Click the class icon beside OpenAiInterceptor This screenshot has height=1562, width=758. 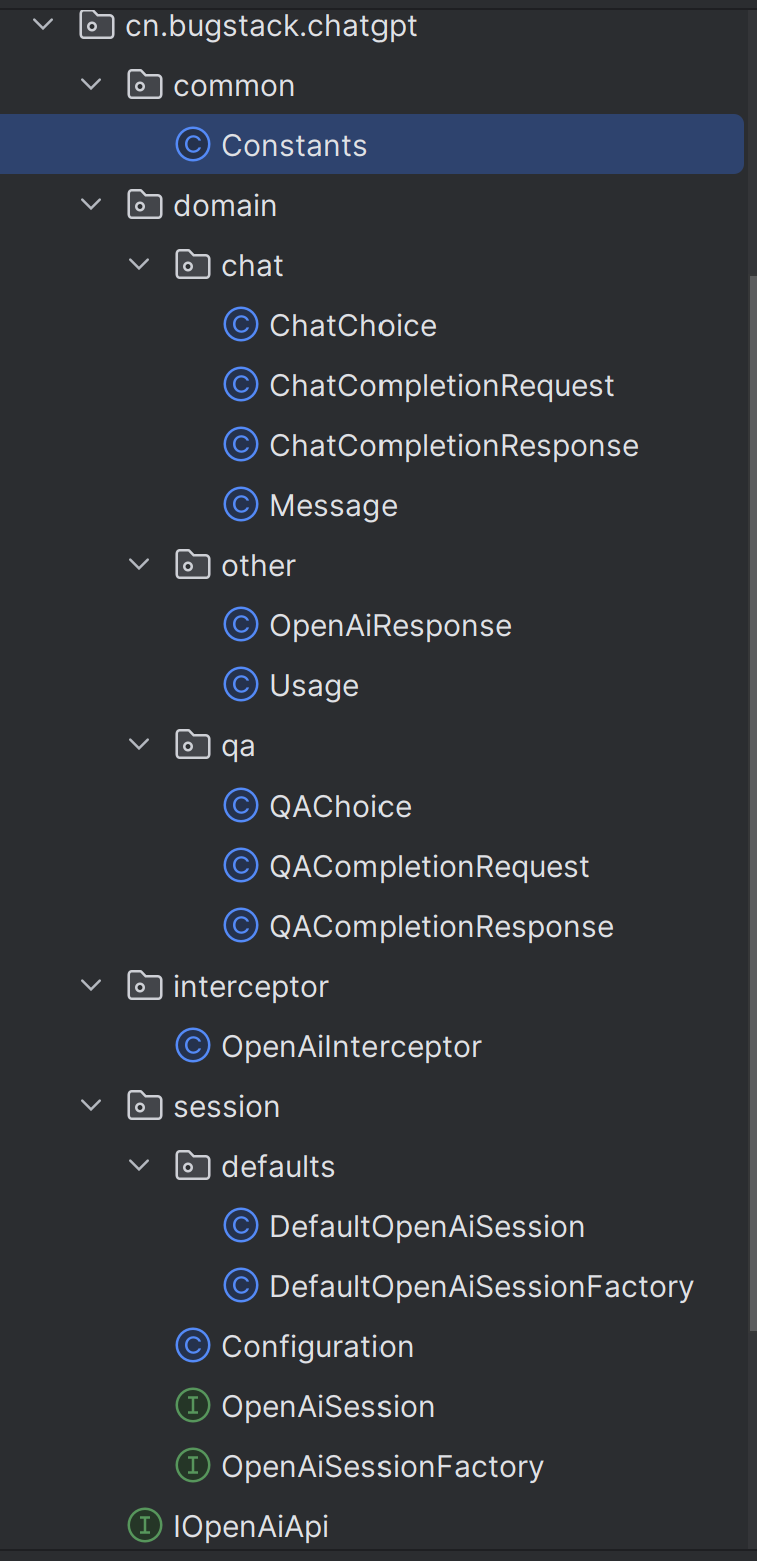point(192,1046)
